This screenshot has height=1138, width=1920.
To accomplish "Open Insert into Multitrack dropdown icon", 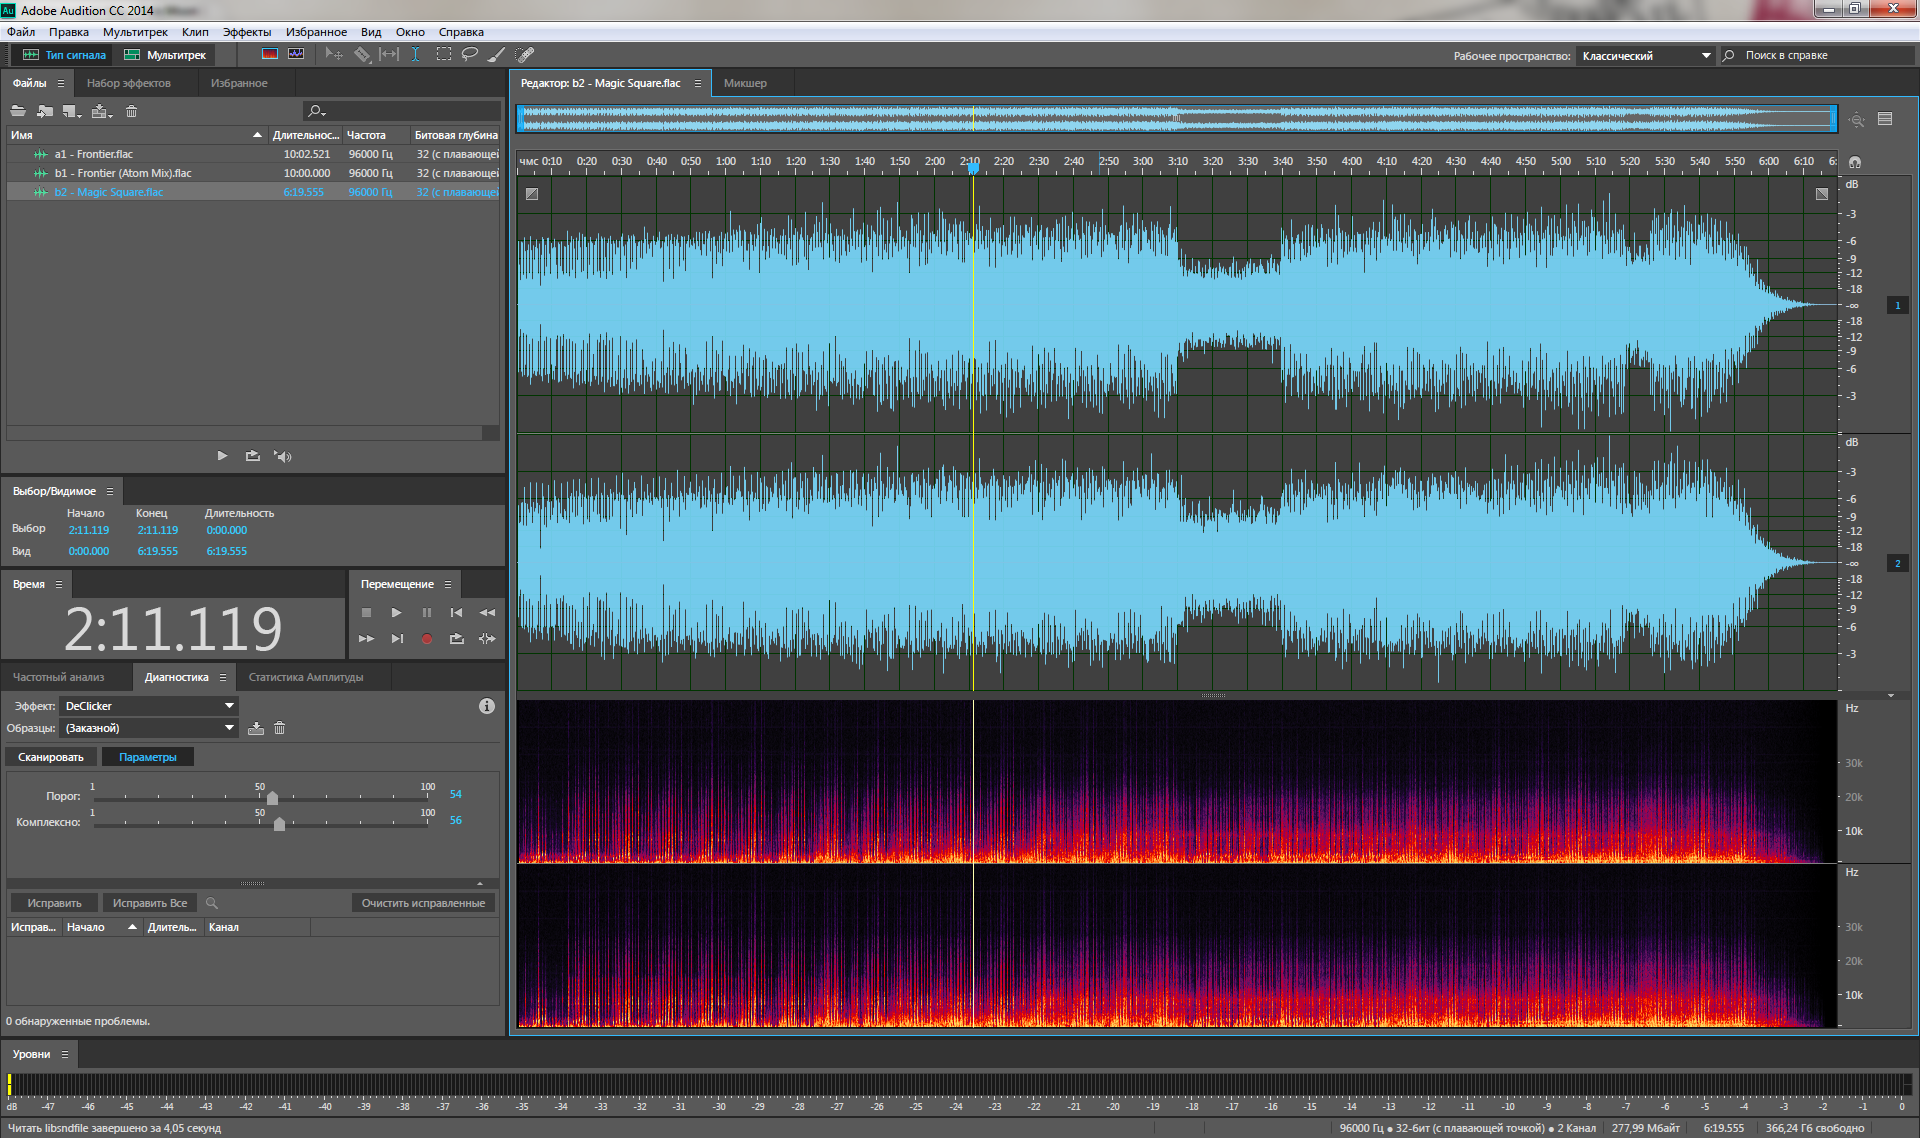I will [x=101, y=111].
